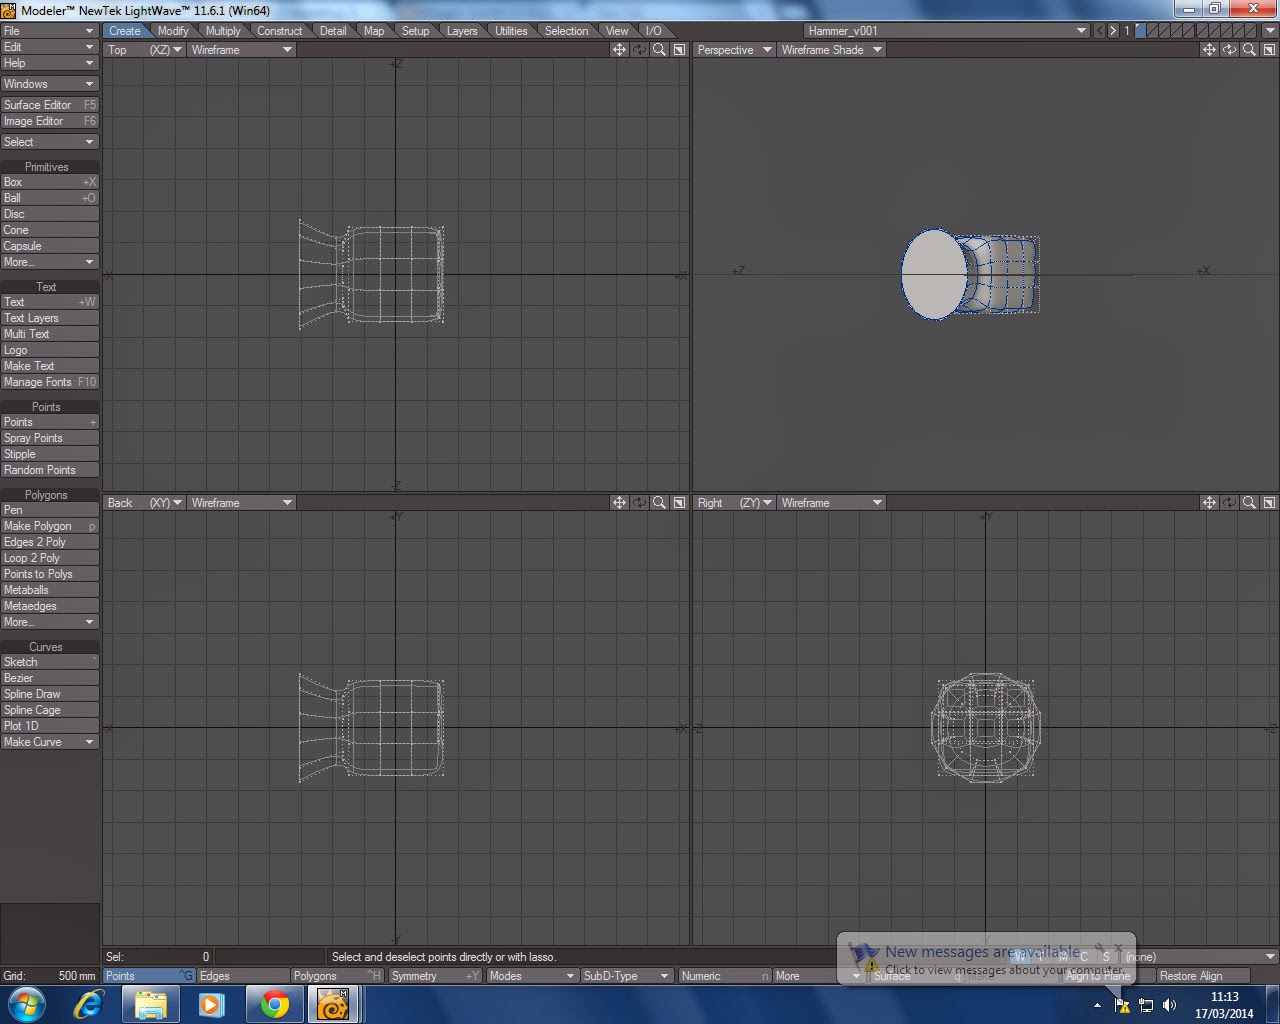The width and height of the screenshot is (1280, 1024).
Task: Select the rotate tool in the Perspective viewport
Action: pyautogui.click(x=1229, y=50)
